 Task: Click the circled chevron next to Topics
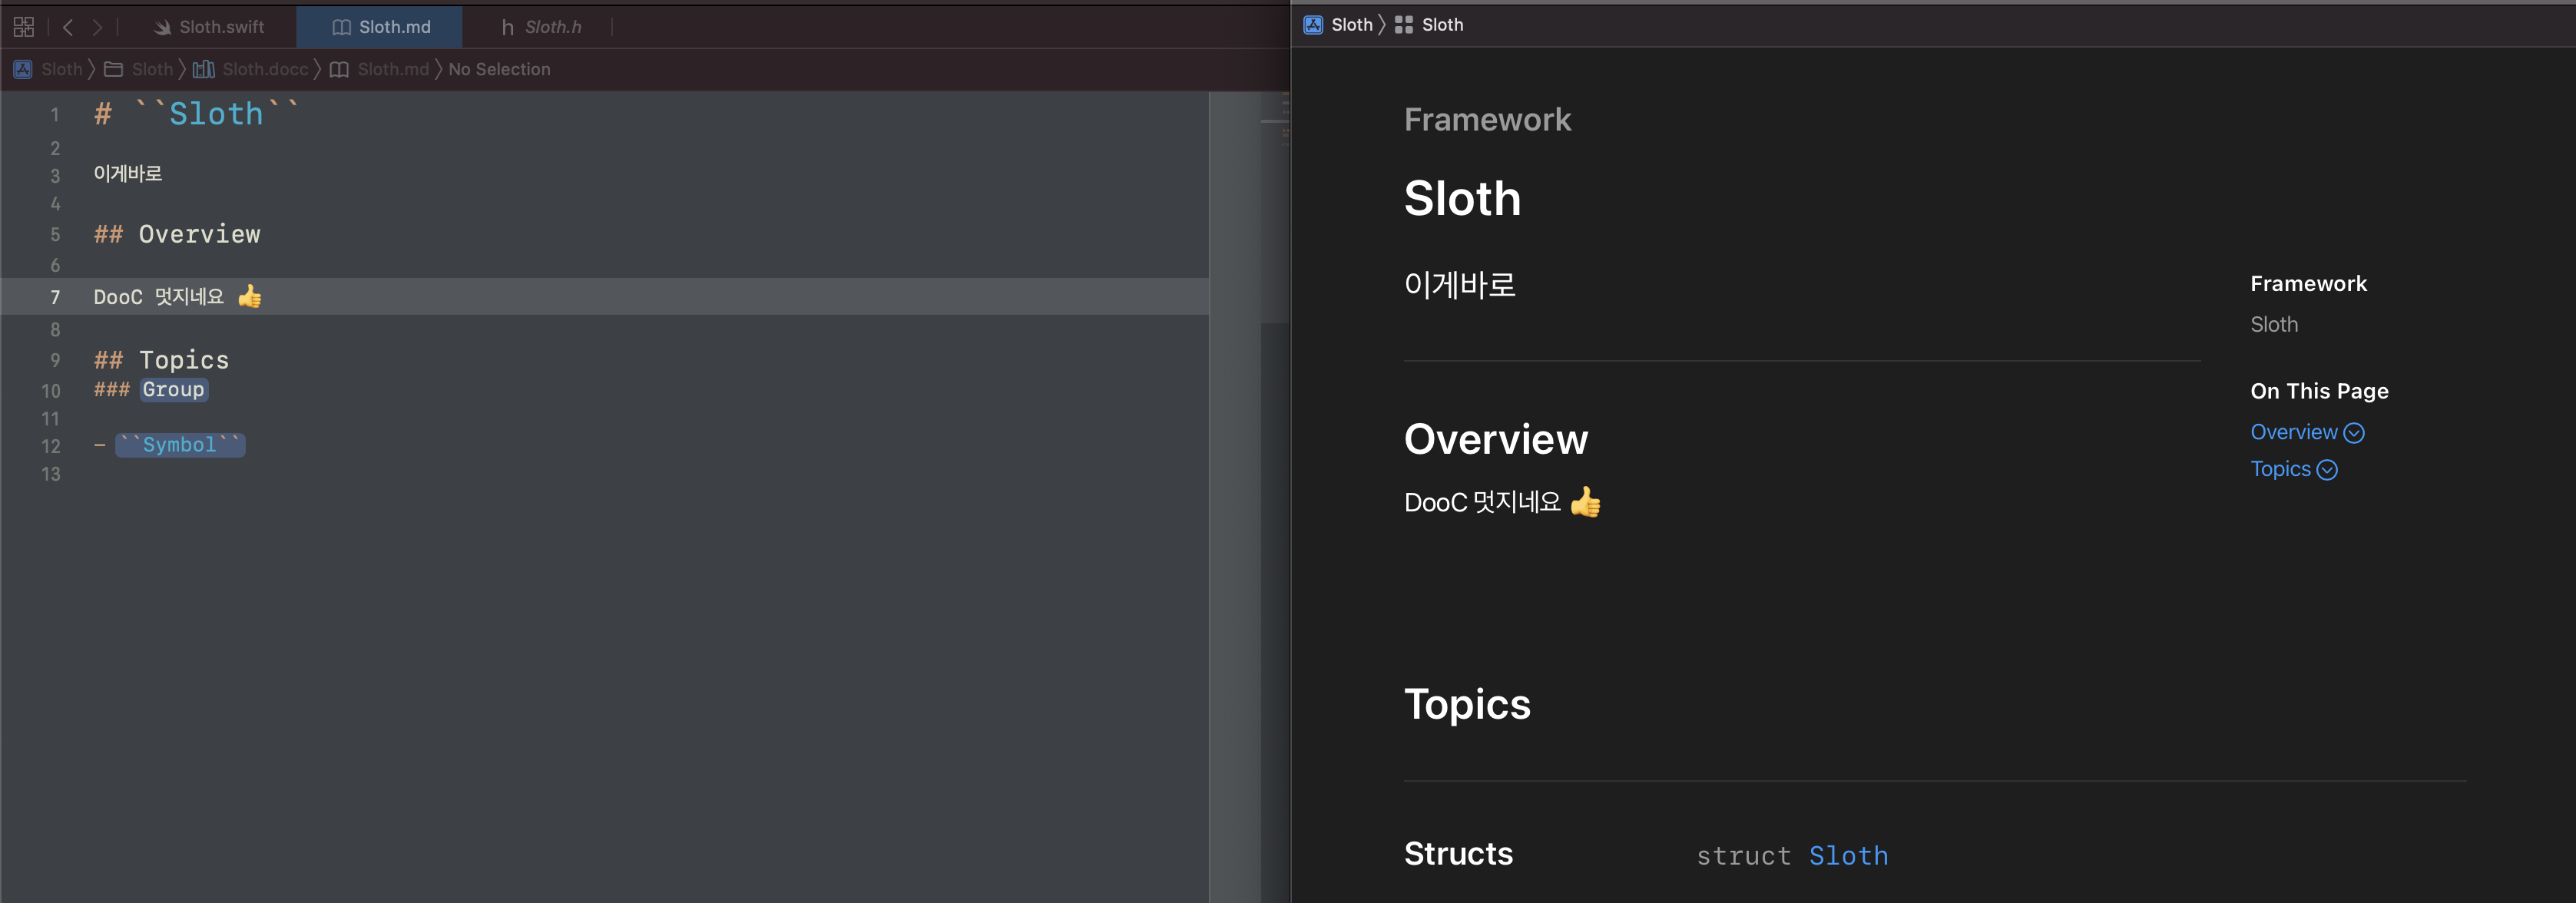(x=2327, y=470)
